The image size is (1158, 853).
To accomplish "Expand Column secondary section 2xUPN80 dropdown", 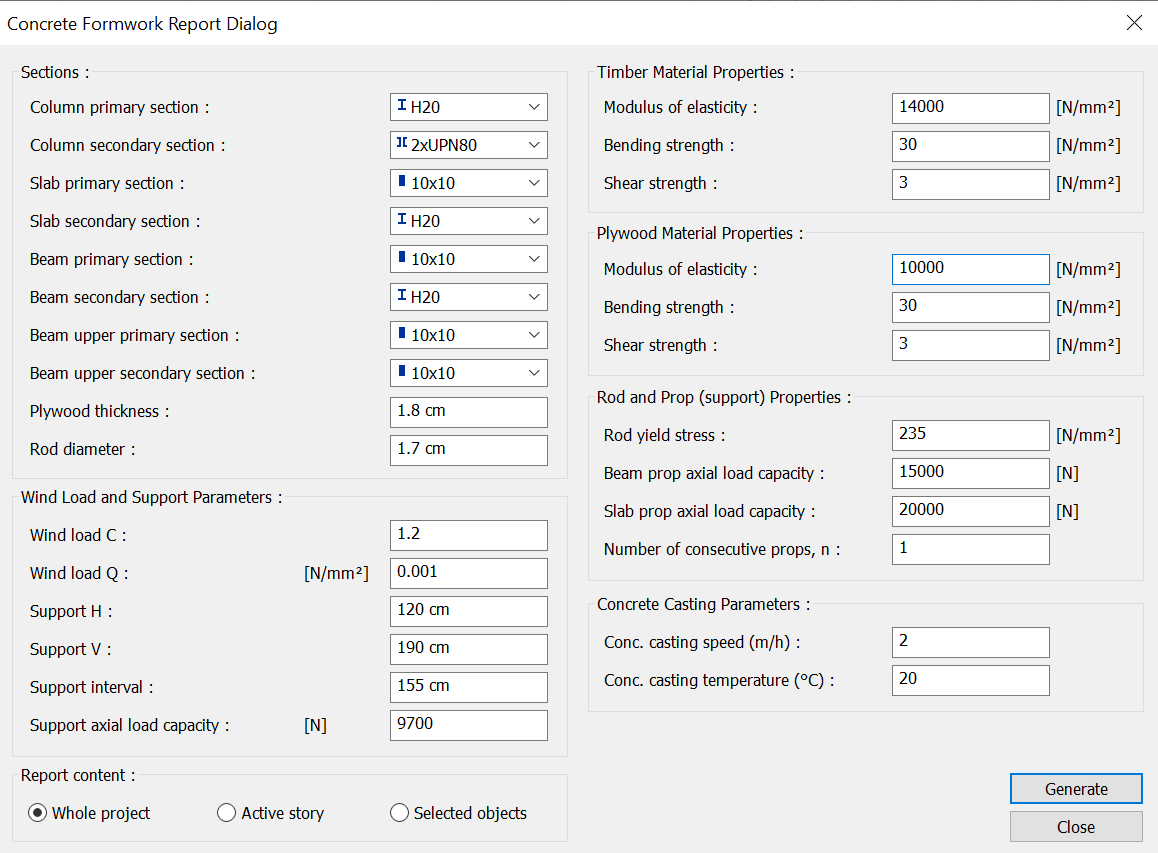I will point(468,145).
